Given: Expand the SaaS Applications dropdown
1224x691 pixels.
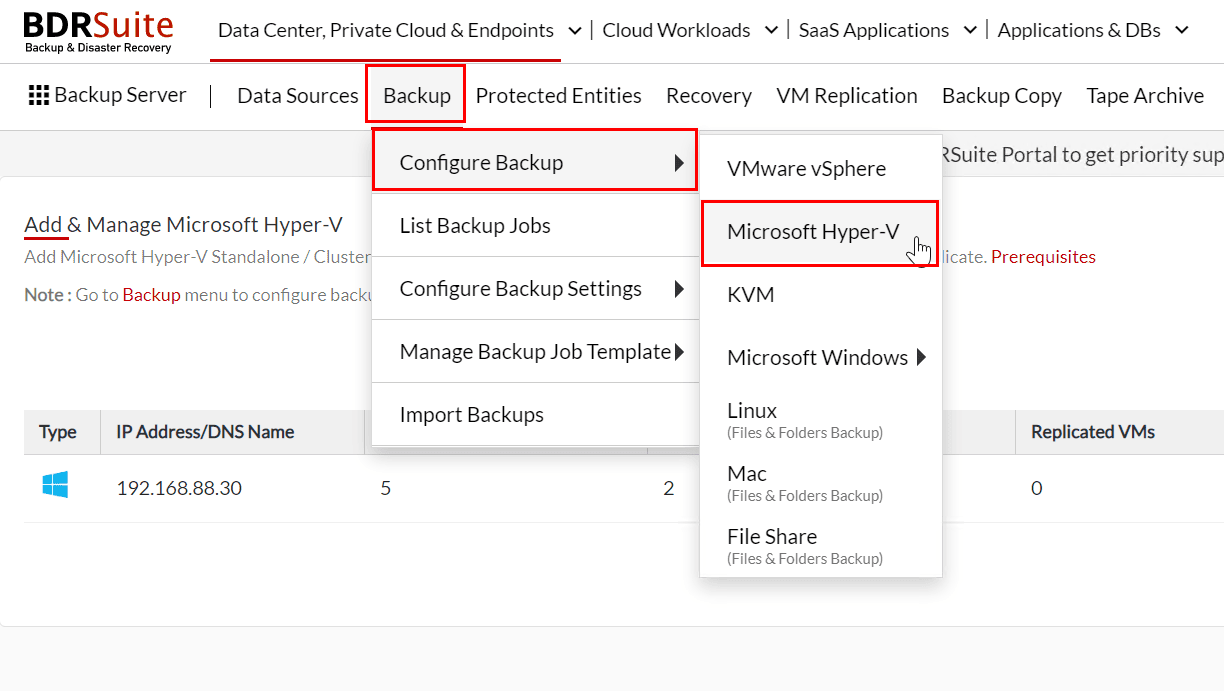Looking at the screenshot, I should click(x=970, y=31).
